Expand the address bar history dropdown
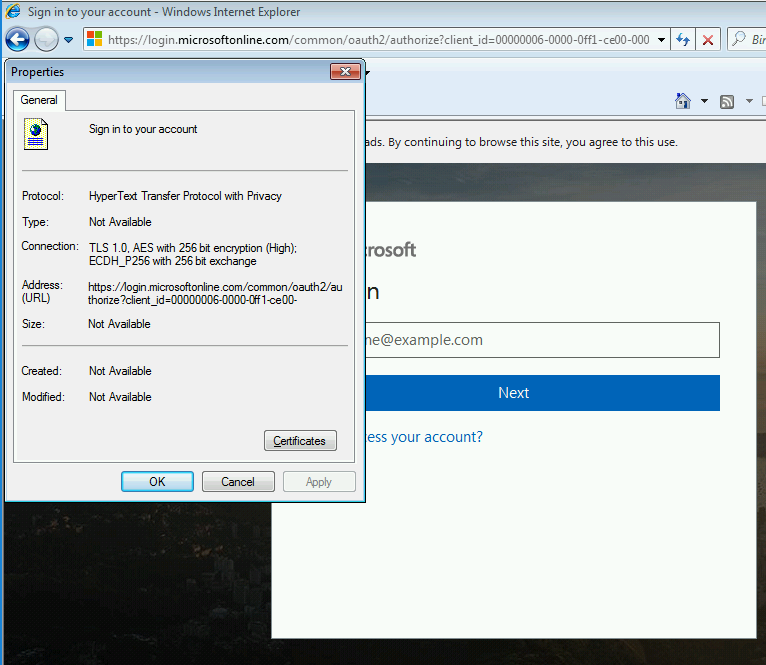The image size is (766, 665). [x=661, y=40]
